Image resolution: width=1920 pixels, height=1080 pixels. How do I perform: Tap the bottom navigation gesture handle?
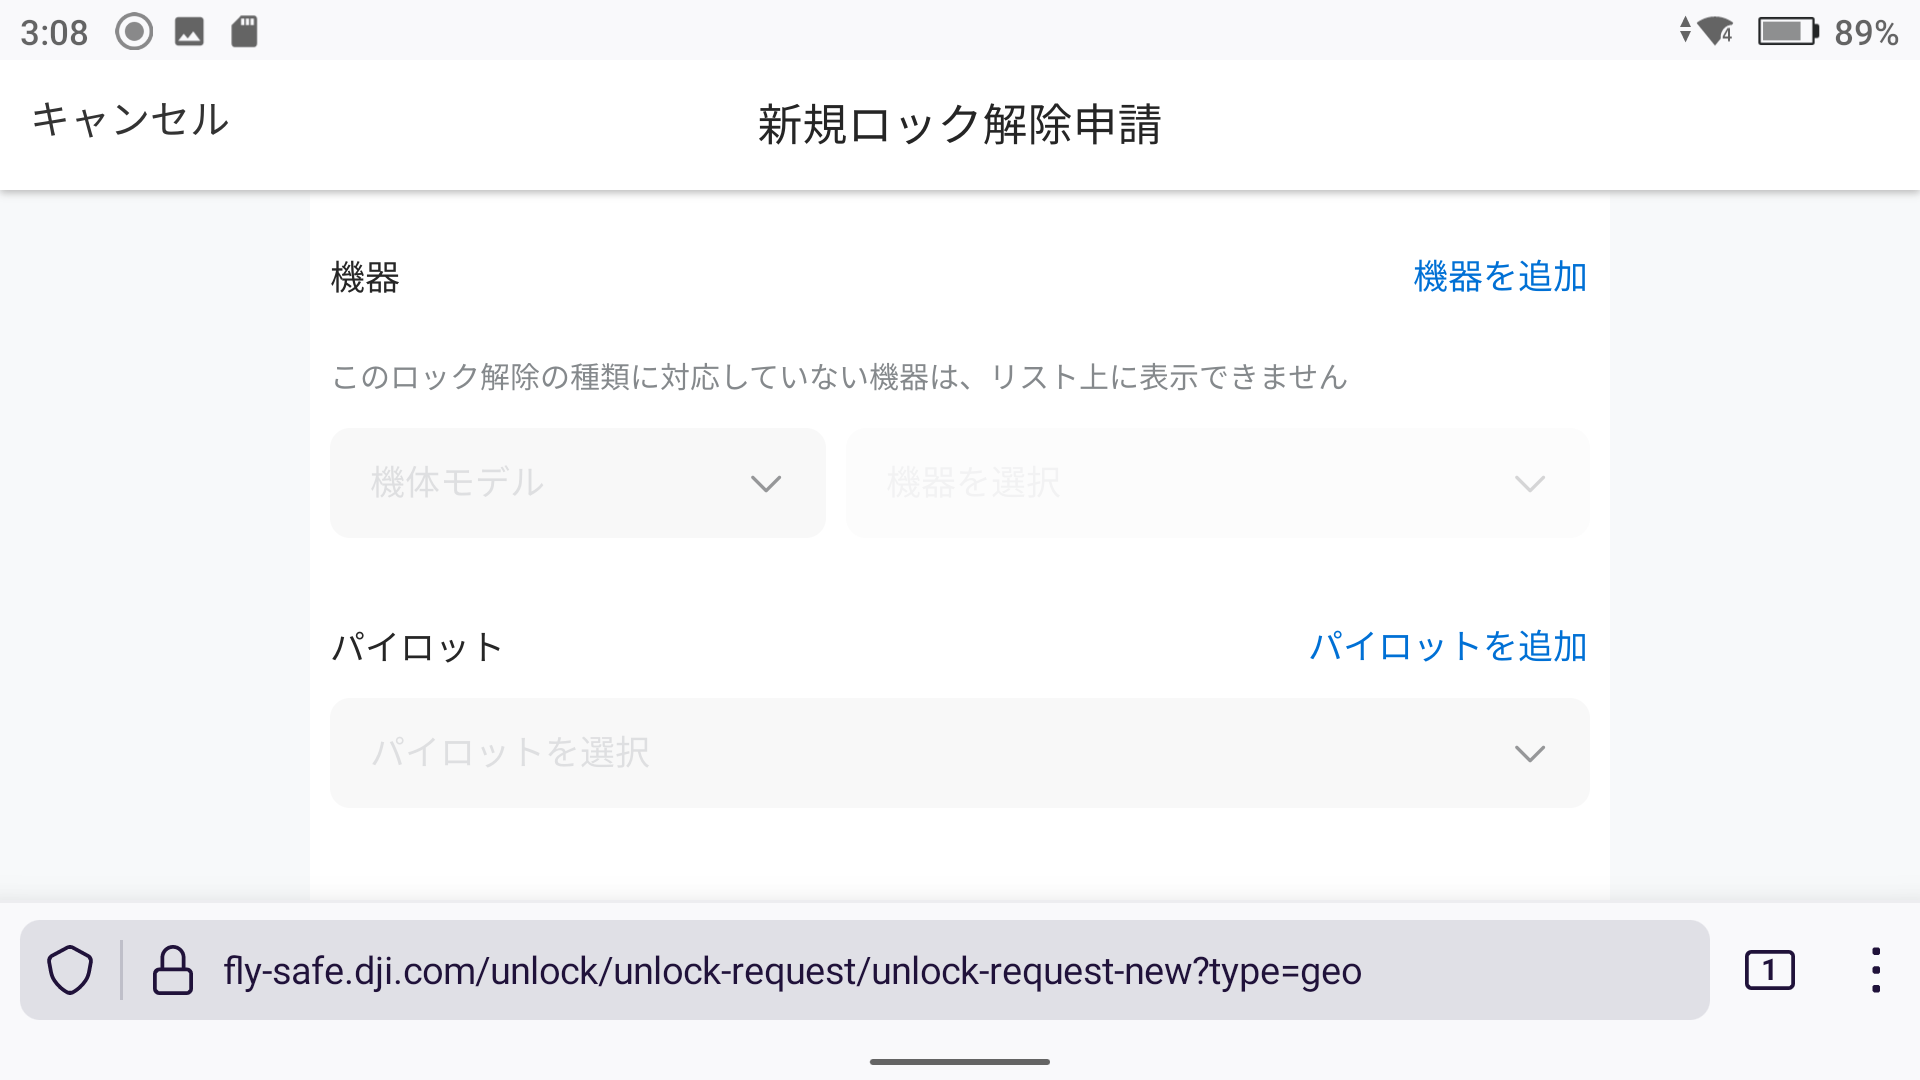tap(960, 1062)
